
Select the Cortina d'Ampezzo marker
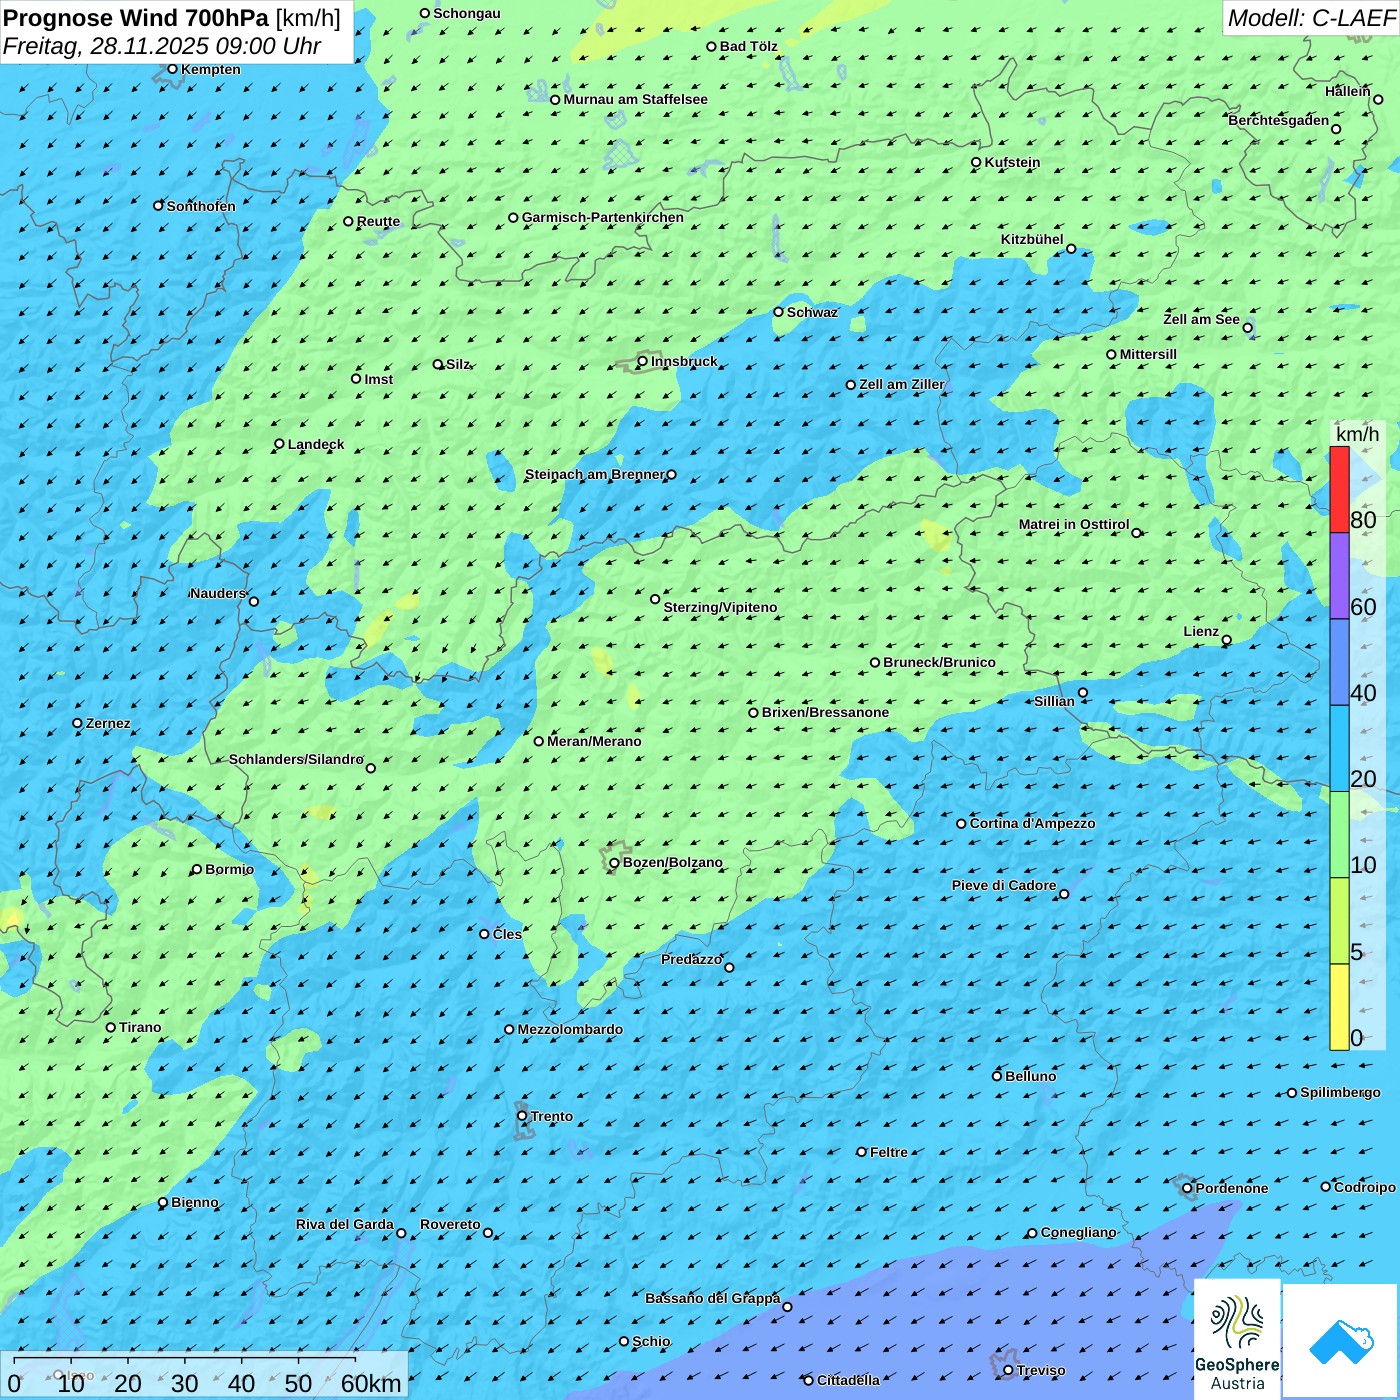[961, 824]
